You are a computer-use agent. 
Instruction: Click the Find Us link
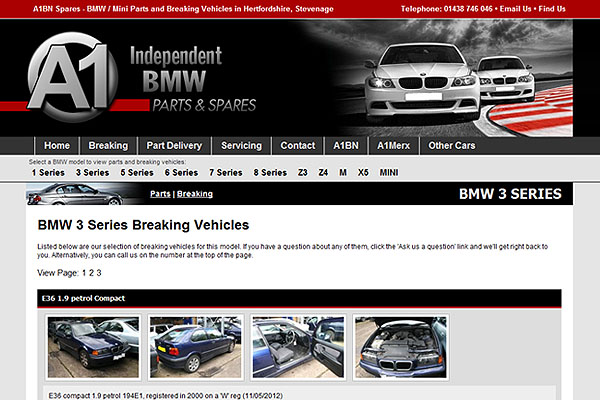(x=552, y=9)
